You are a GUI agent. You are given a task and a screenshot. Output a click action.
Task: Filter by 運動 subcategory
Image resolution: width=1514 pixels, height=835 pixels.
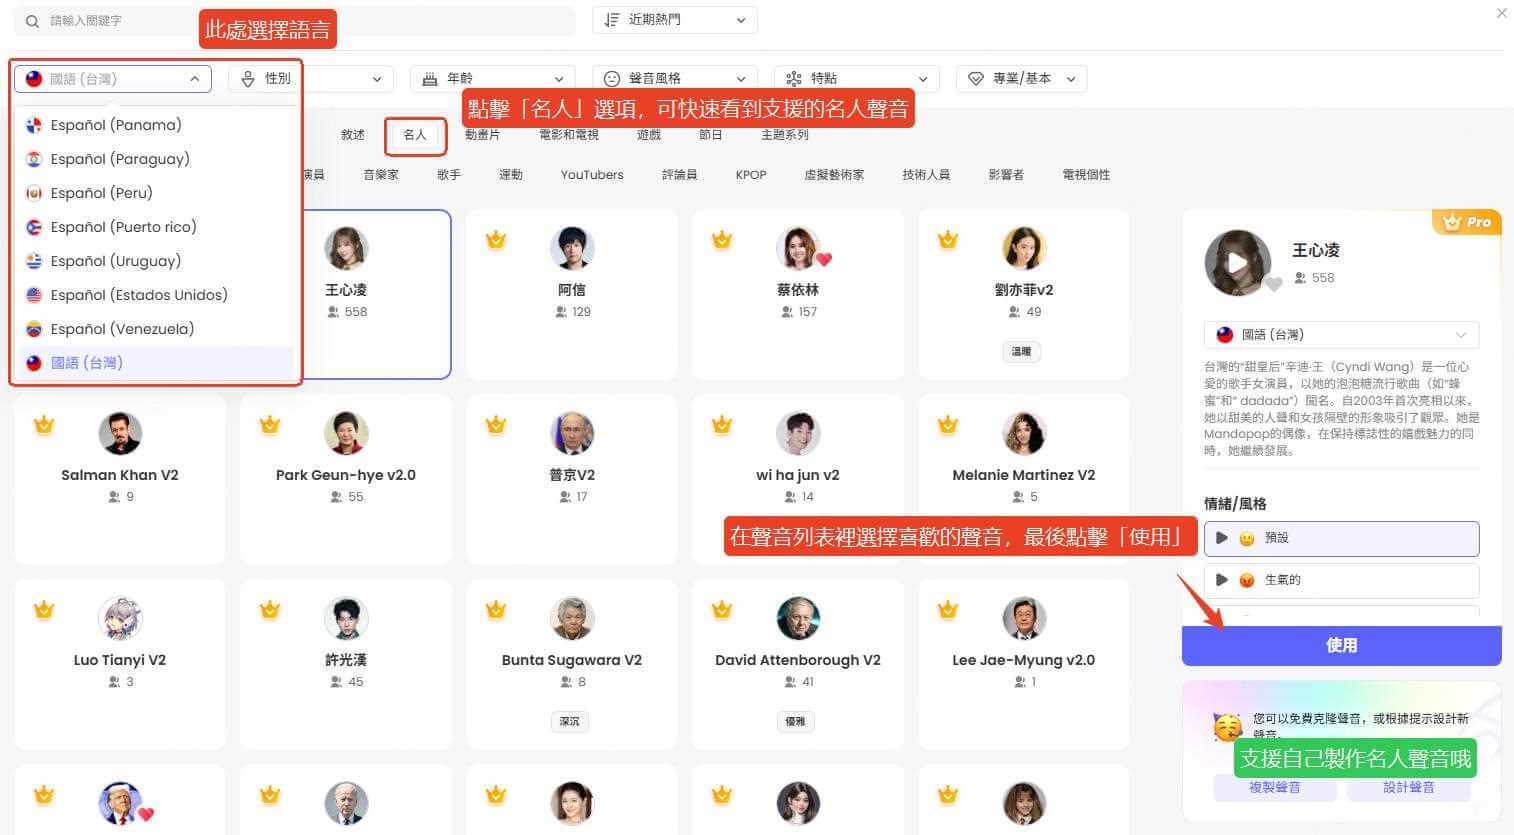(511, 175)
